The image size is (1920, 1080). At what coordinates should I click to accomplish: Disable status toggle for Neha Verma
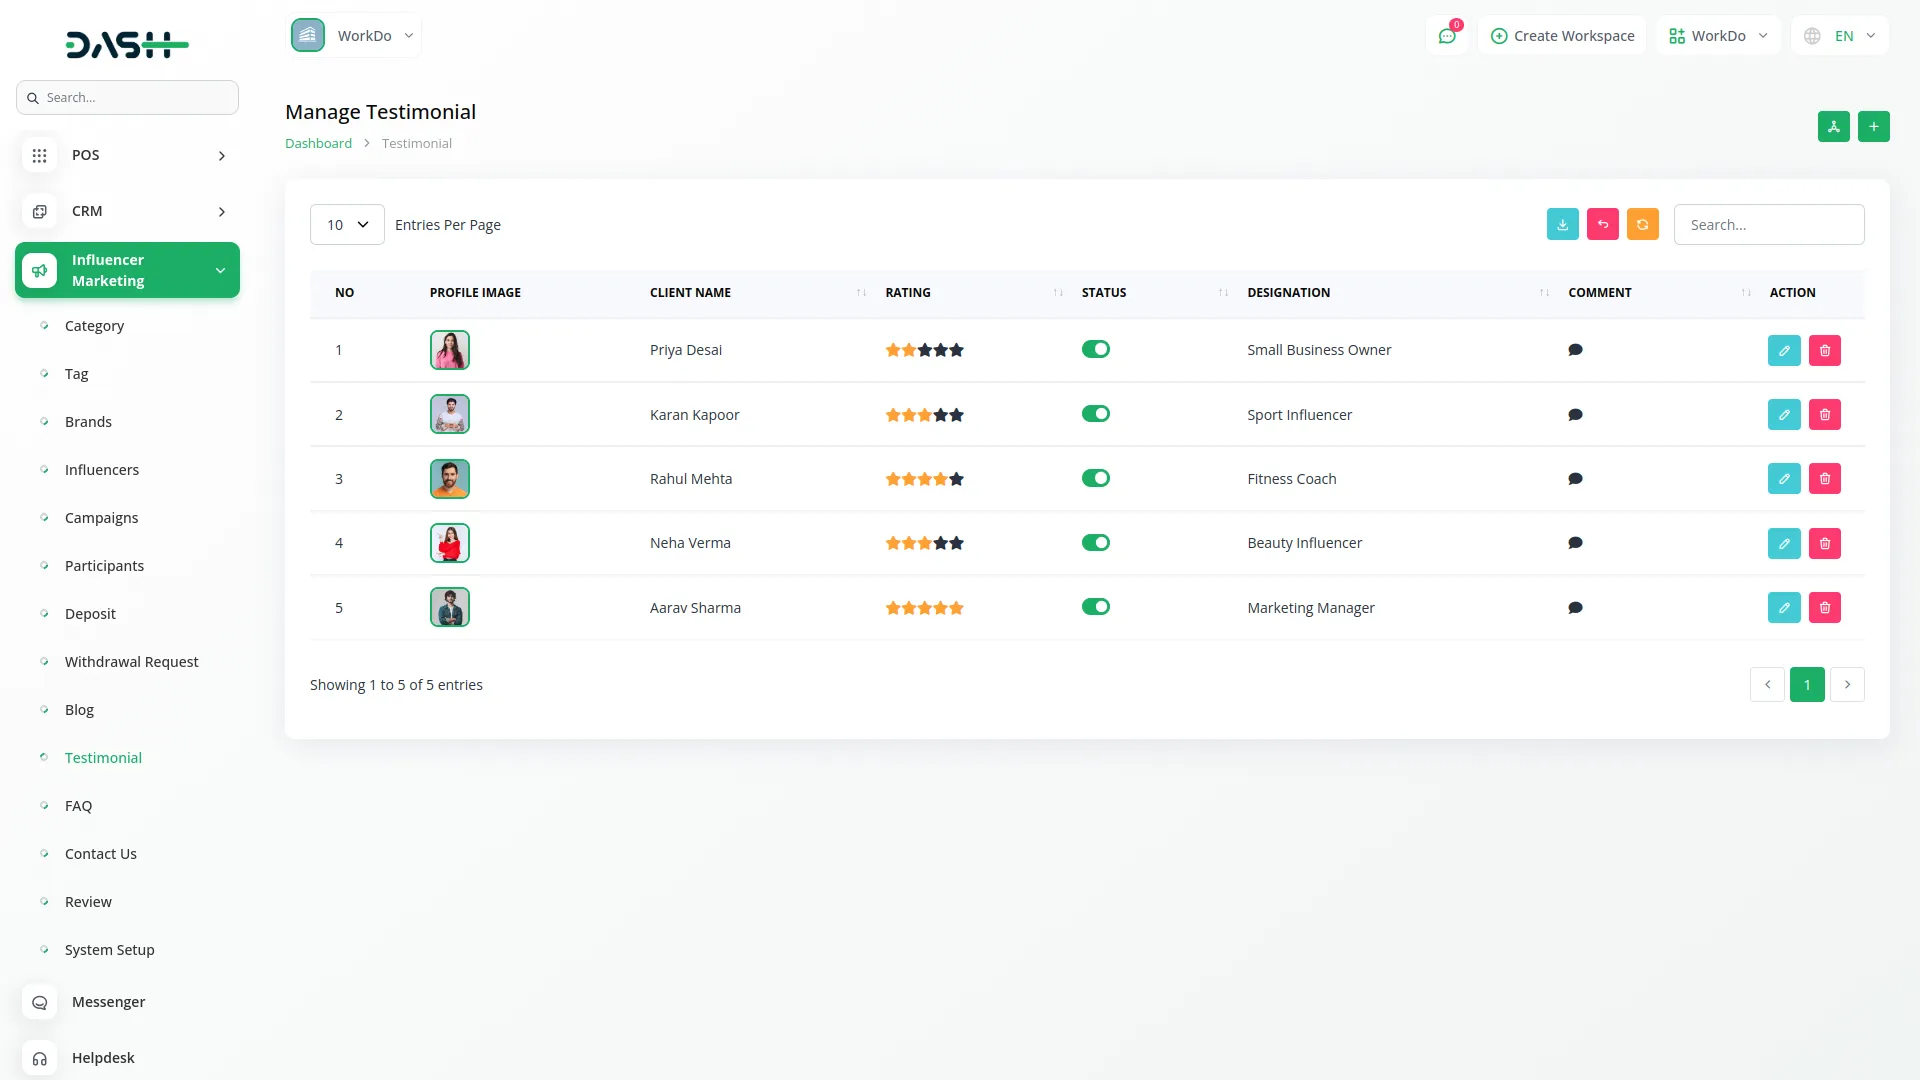(x=1095, y=543)
